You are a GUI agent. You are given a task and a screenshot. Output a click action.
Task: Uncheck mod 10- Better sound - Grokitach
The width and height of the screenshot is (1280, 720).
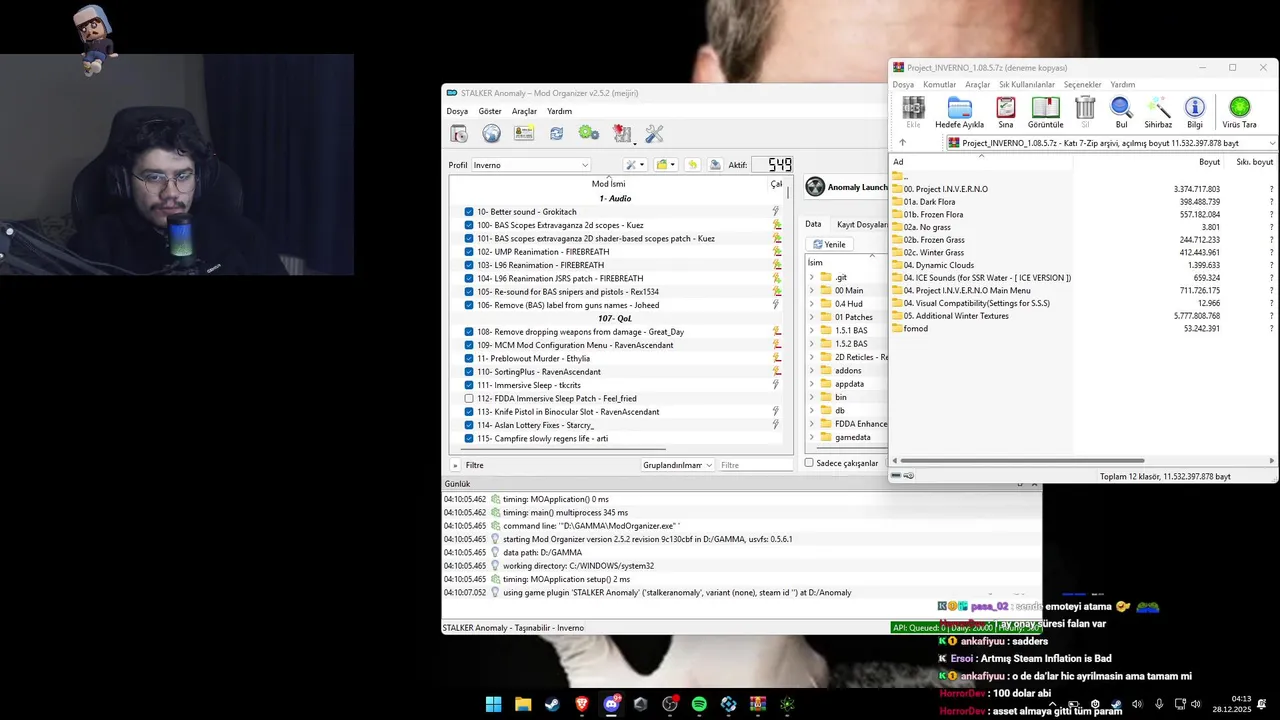click(469, 212)
